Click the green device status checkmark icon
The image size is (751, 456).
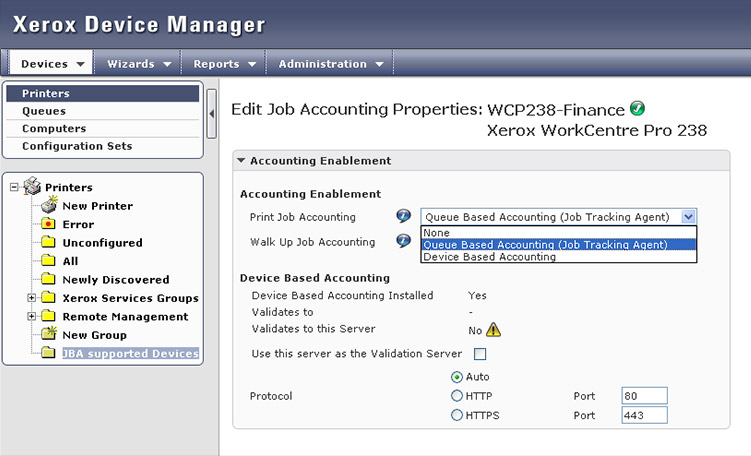(637, 109)
